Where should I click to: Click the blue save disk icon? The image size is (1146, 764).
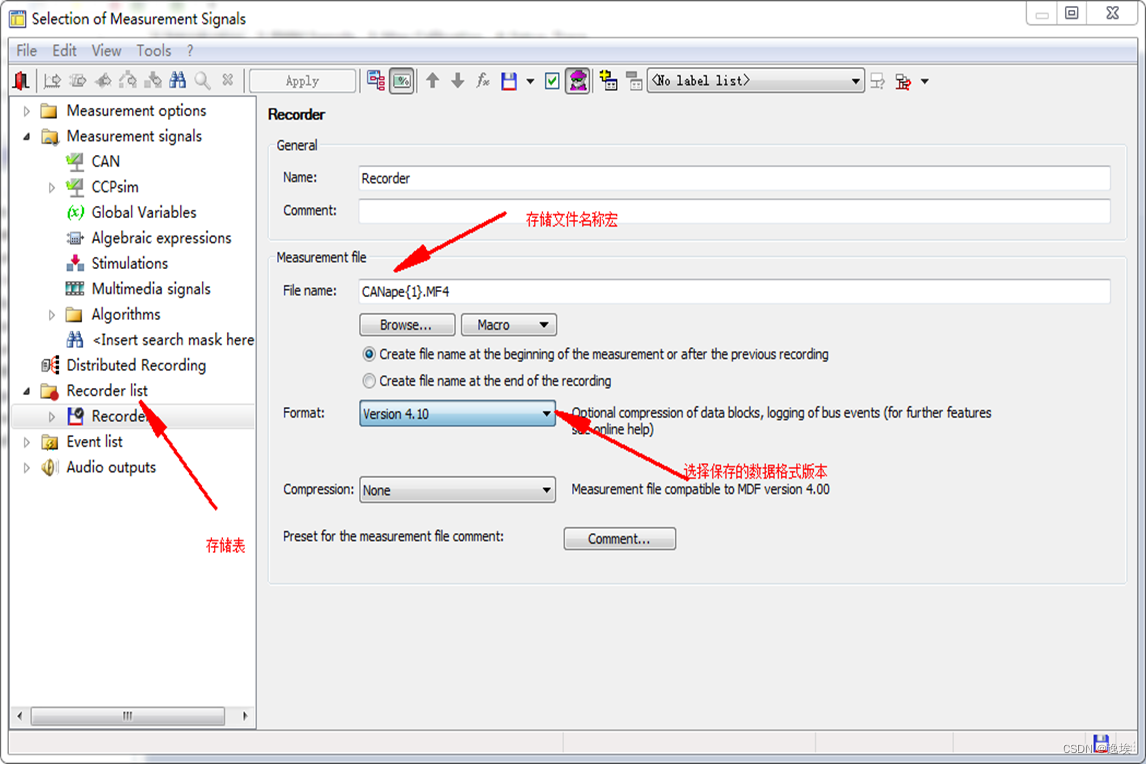tap(509, 81)
